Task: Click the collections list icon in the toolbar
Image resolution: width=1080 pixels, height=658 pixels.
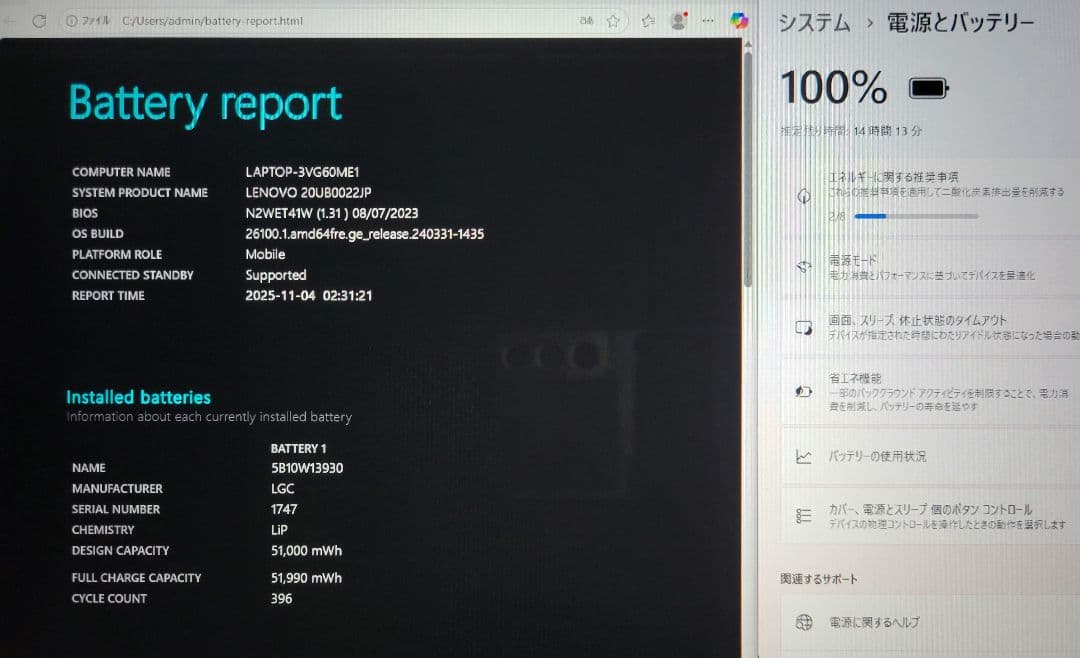Action: coord(647,20)
